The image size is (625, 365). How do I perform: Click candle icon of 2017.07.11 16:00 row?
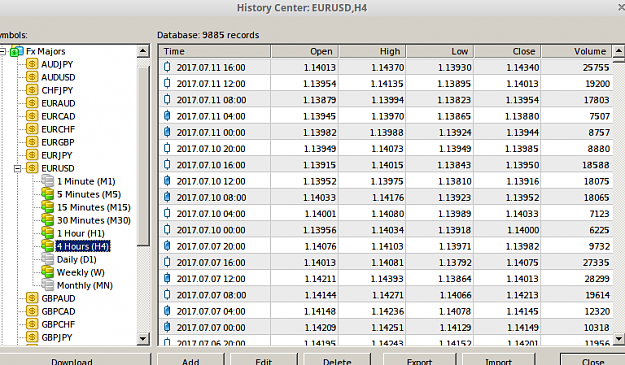pyautogui.click(x=167, y=67)
